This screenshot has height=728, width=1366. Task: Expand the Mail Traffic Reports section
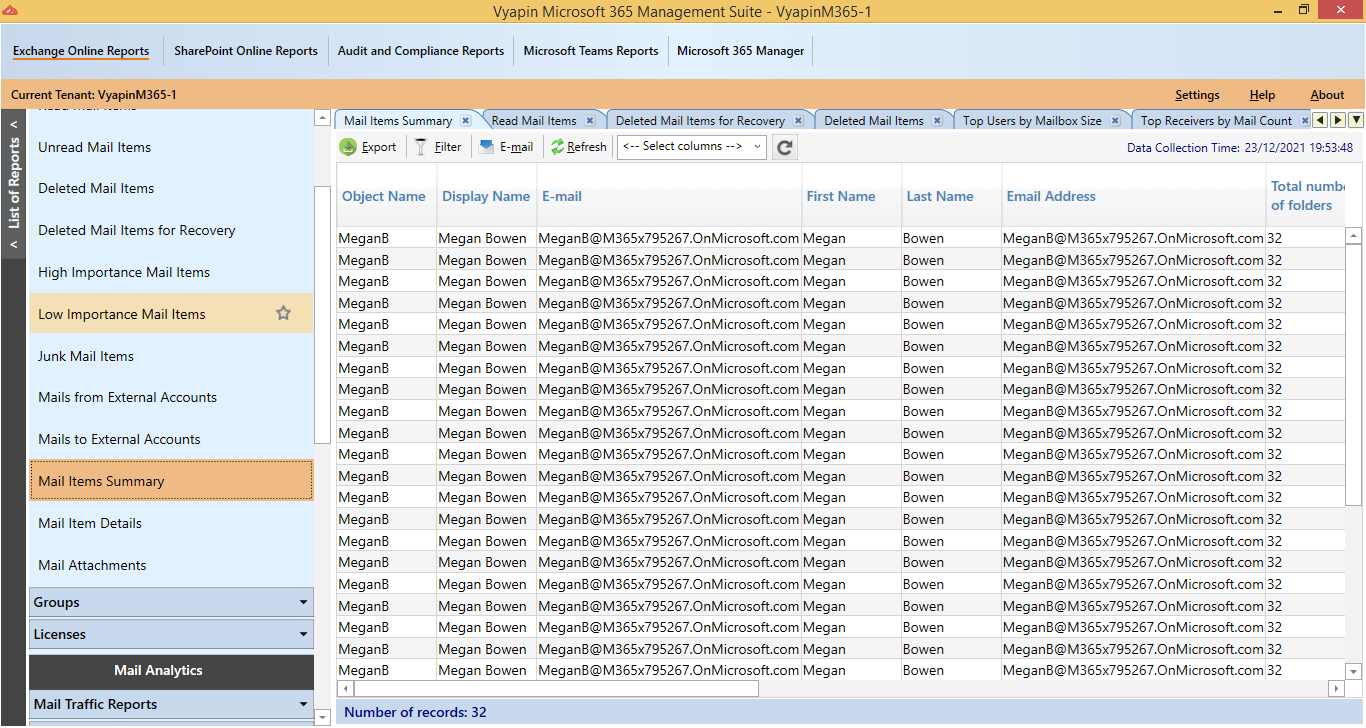point(171,704)
